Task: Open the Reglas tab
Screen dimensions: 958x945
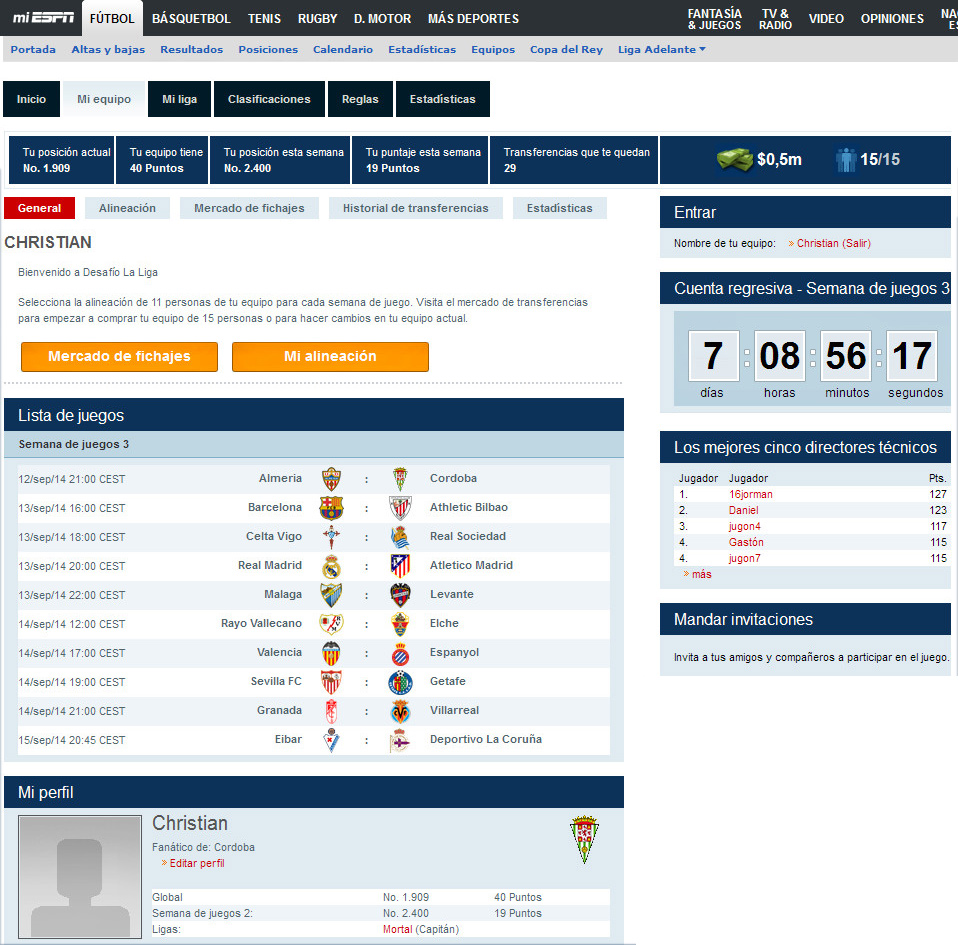Action: (360, 99)
